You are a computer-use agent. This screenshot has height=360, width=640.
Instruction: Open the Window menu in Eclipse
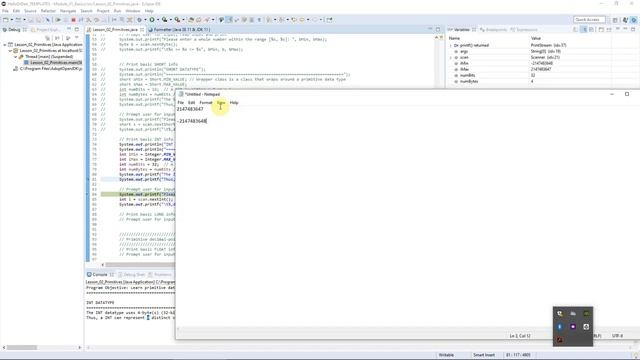point(133,11)
